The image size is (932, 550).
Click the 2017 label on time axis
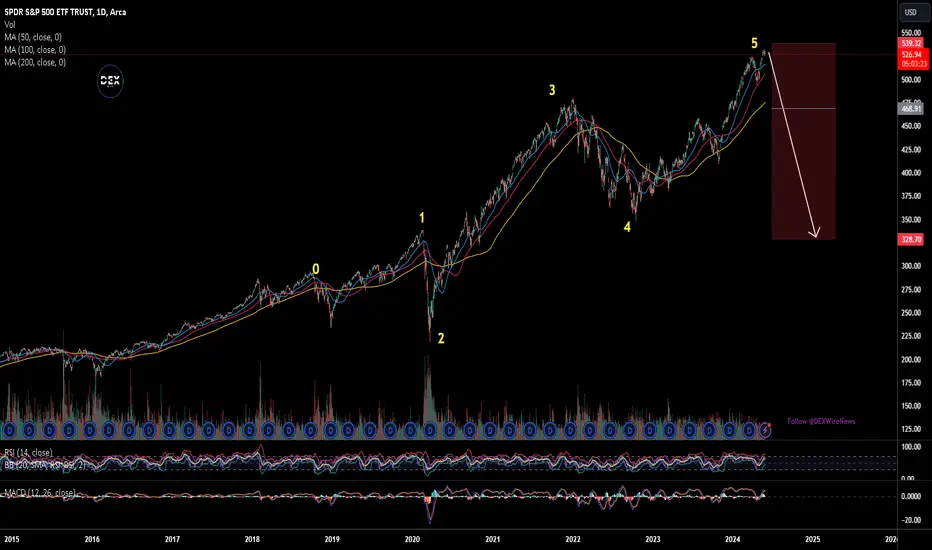(172, 539)
